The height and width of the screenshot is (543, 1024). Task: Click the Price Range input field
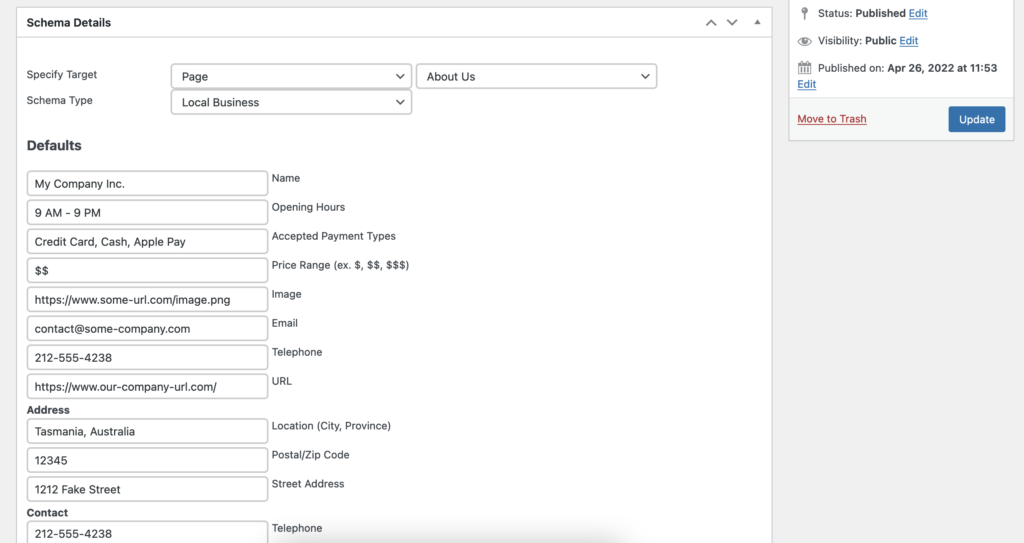click(147, 271)
